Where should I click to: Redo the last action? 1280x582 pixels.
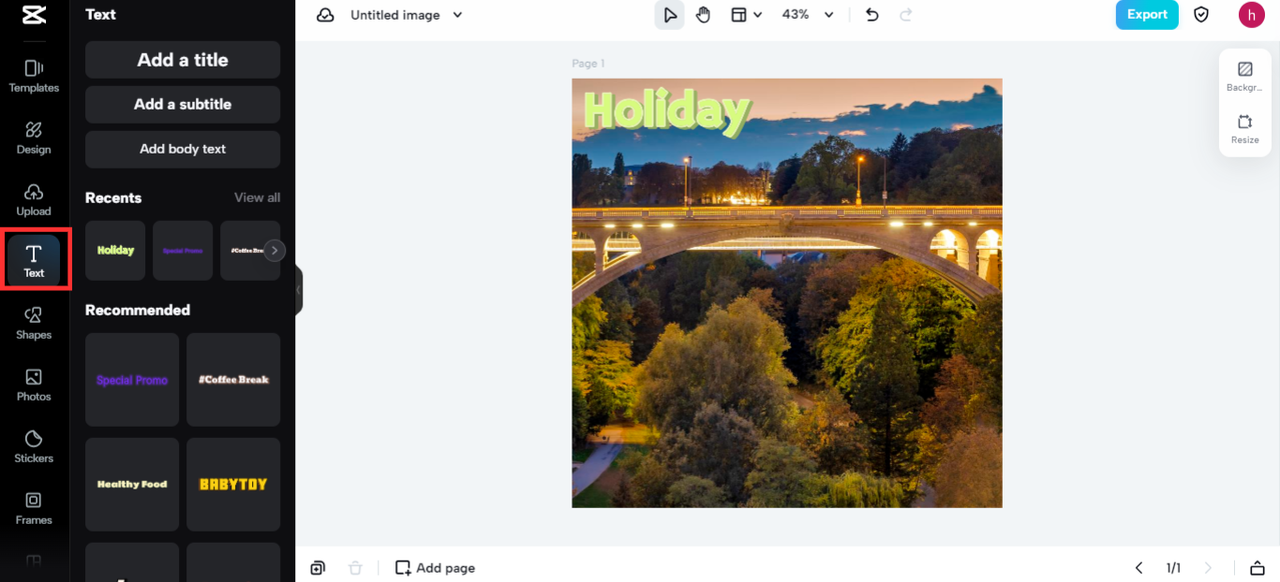906,15
